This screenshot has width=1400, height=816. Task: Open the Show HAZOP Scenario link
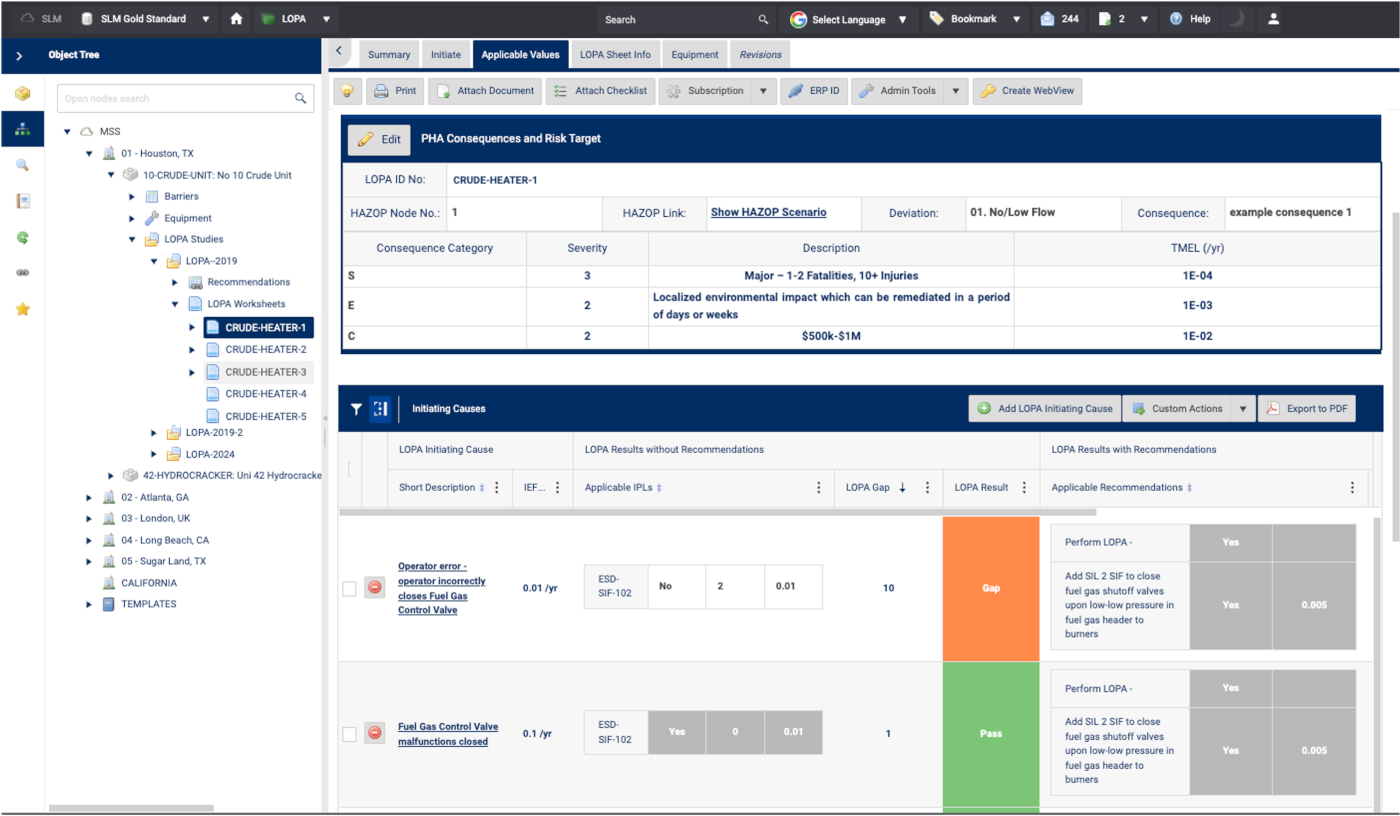768,213
